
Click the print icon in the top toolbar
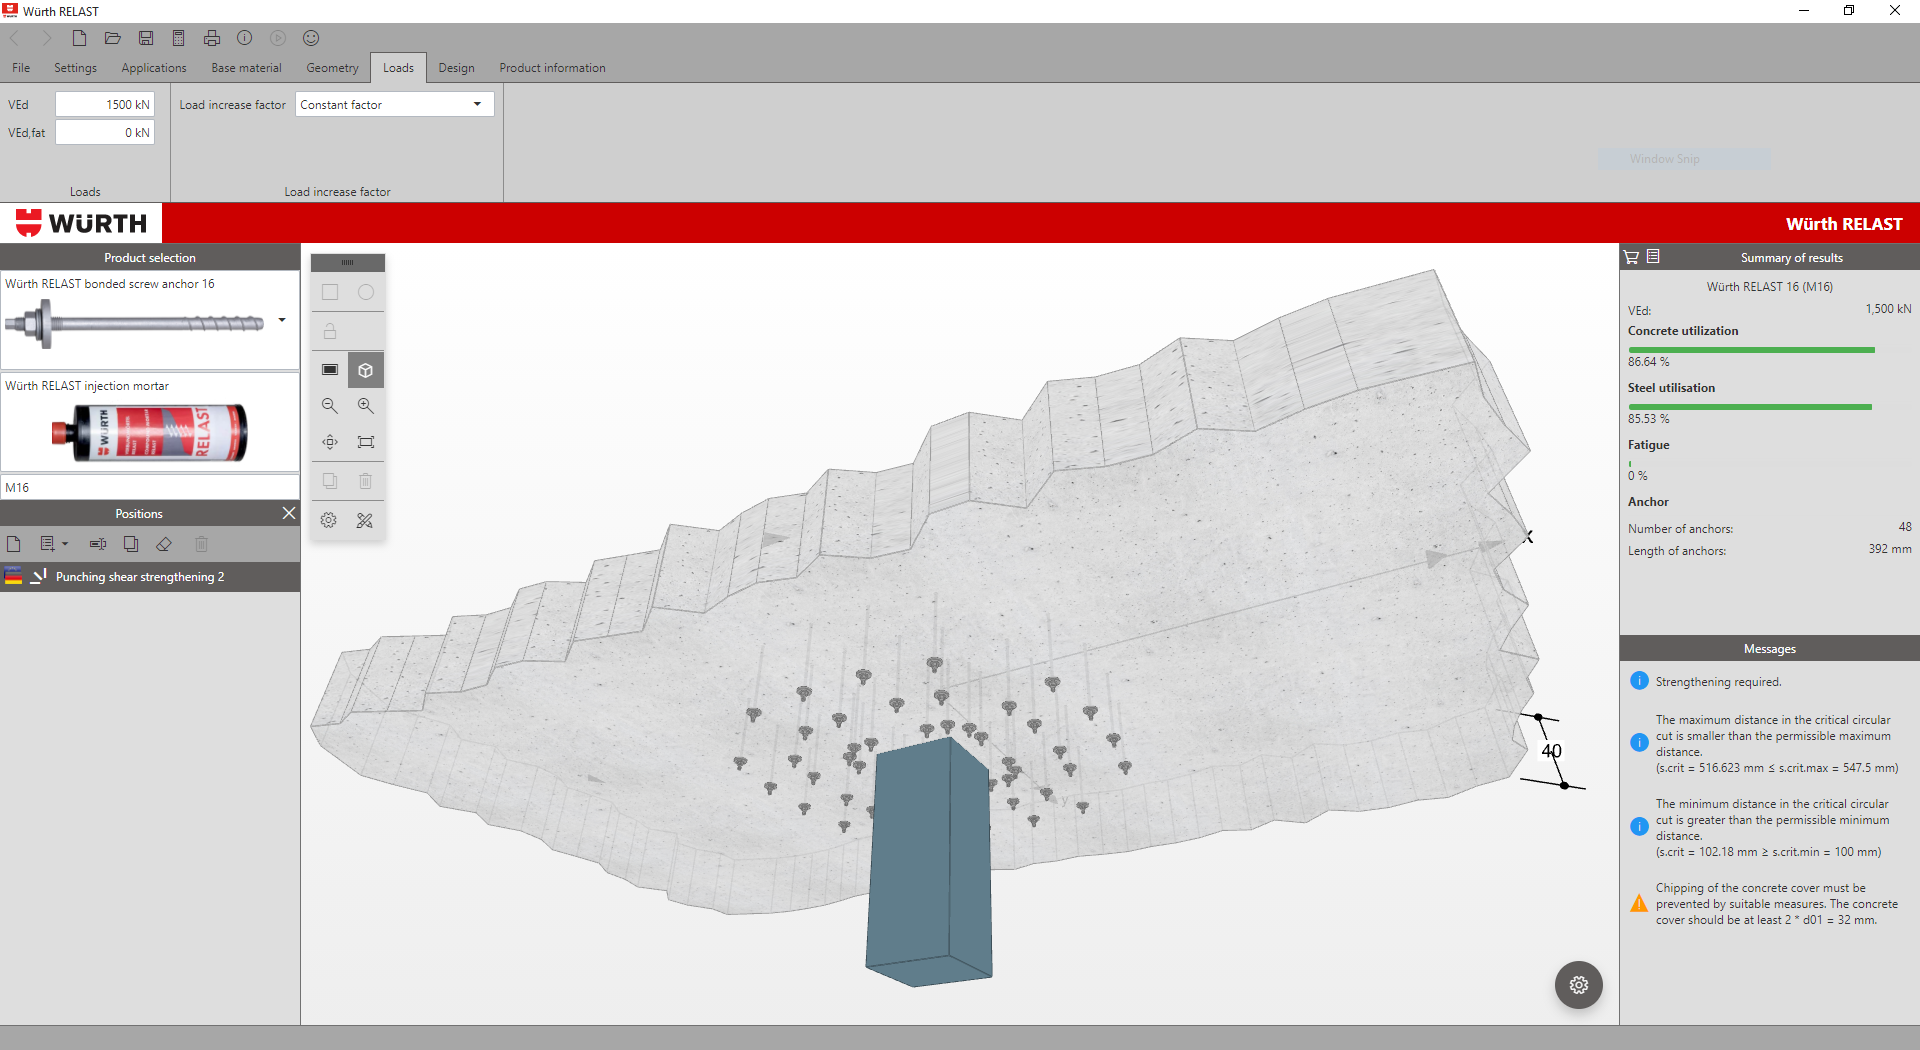click(x=212, y=38)
